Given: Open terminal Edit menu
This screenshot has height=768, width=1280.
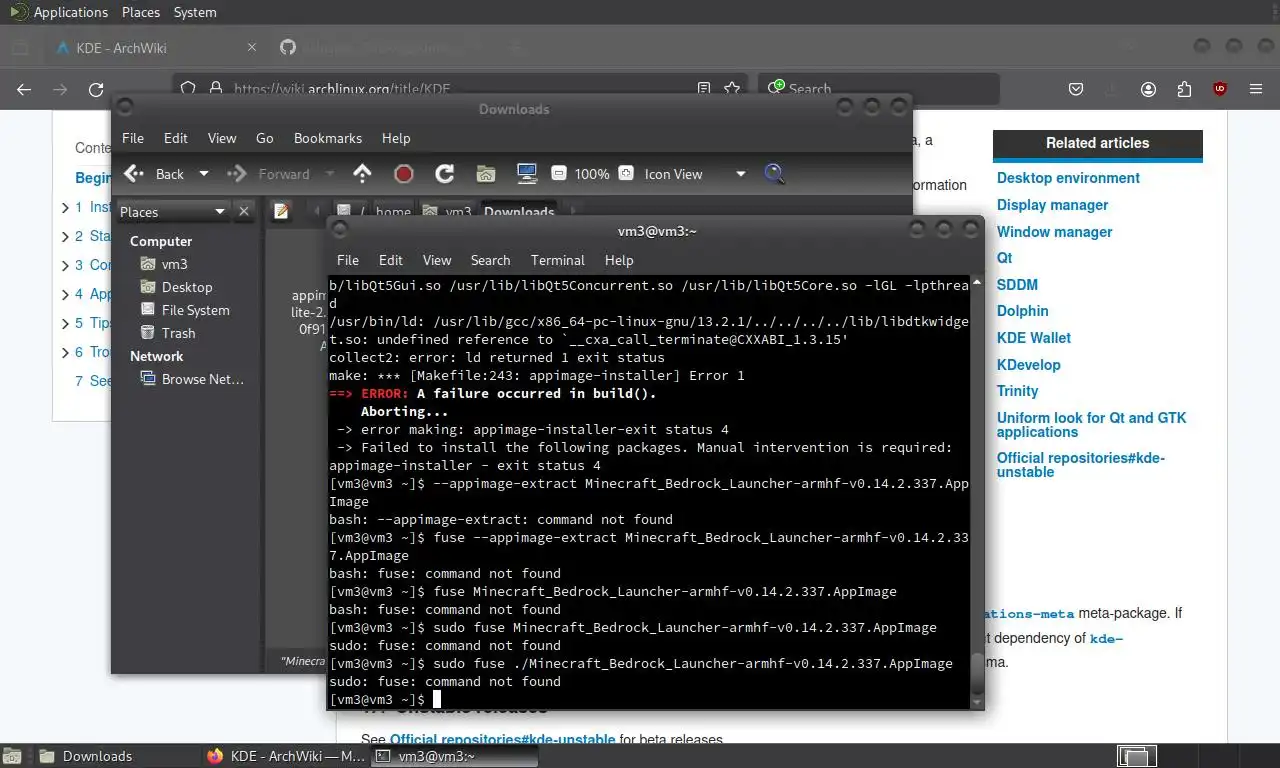Looking at the screenshot, I should click(391, 260).
